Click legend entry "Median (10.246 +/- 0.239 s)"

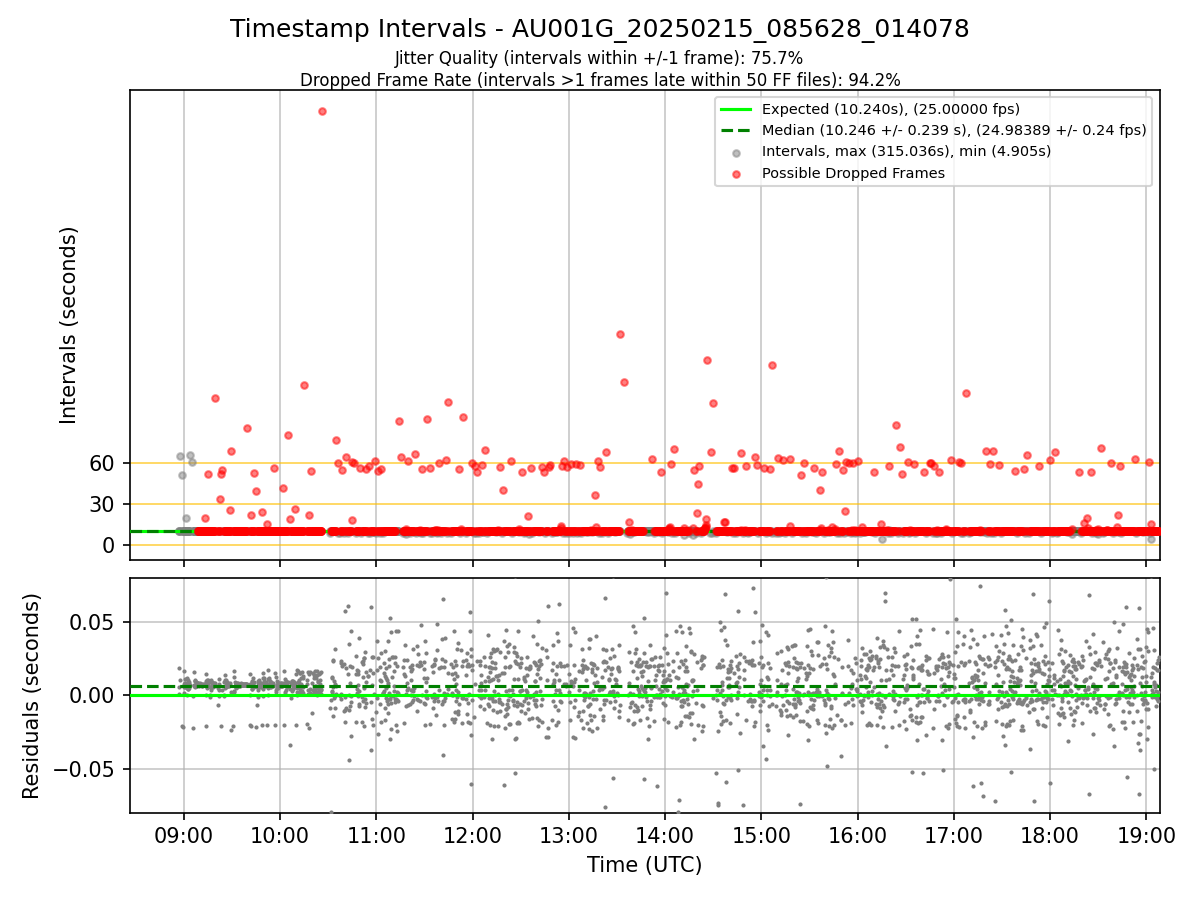(x=954, y=130)
